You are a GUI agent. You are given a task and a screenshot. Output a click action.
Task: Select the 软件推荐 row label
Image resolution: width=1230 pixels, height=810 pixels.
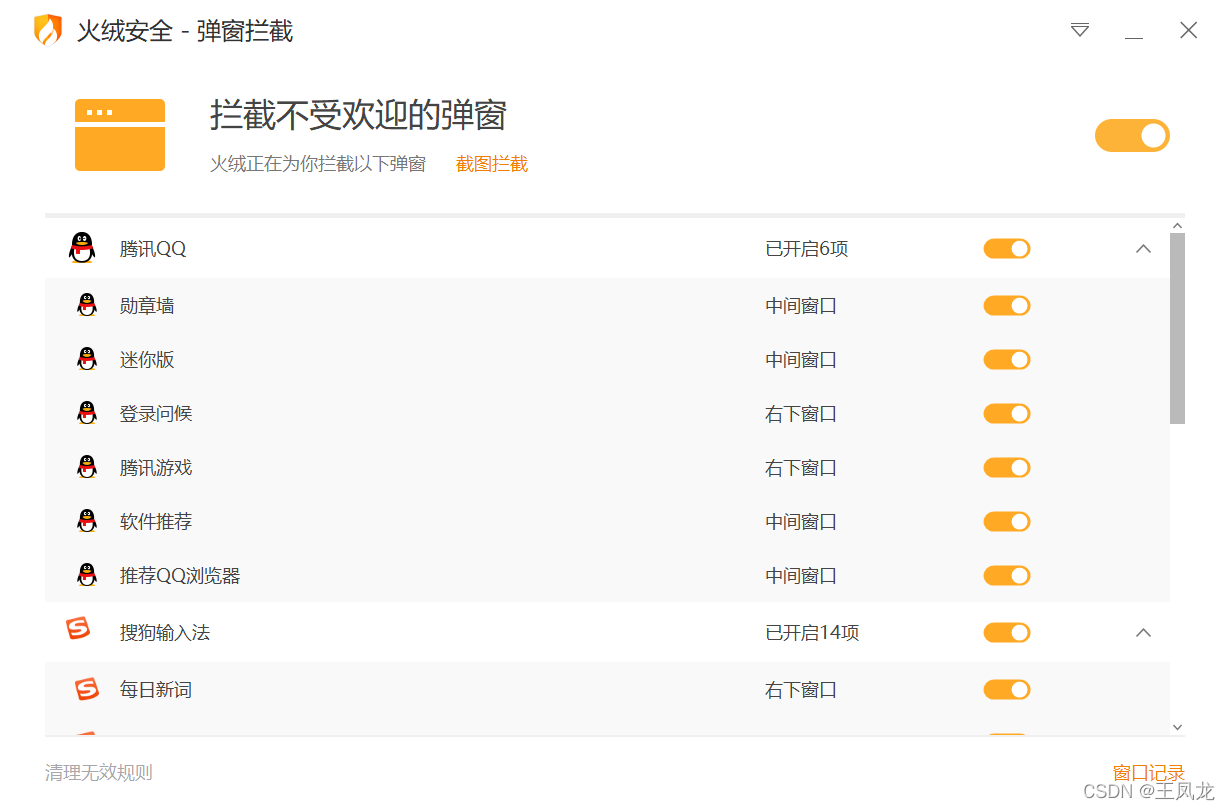pyautogui.click(x=156, y=522)
